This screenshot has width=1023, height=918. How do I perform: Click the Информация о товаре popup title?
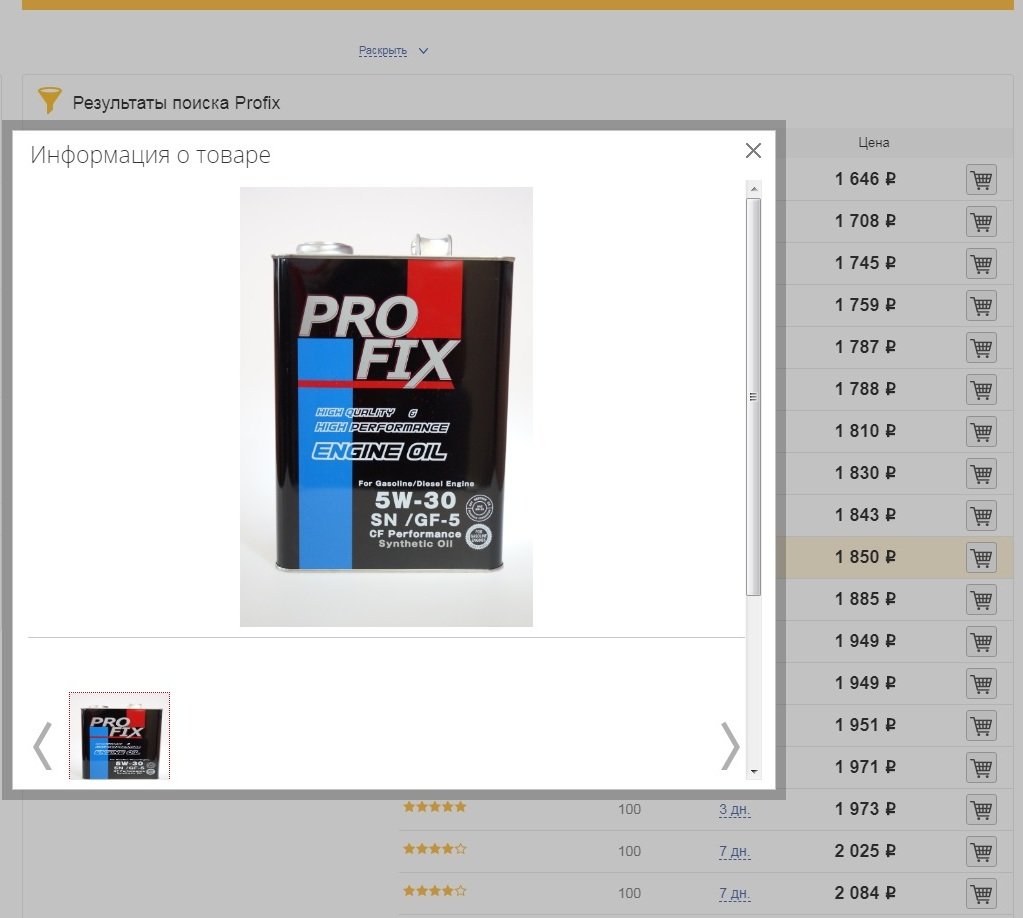coord(151,155)
